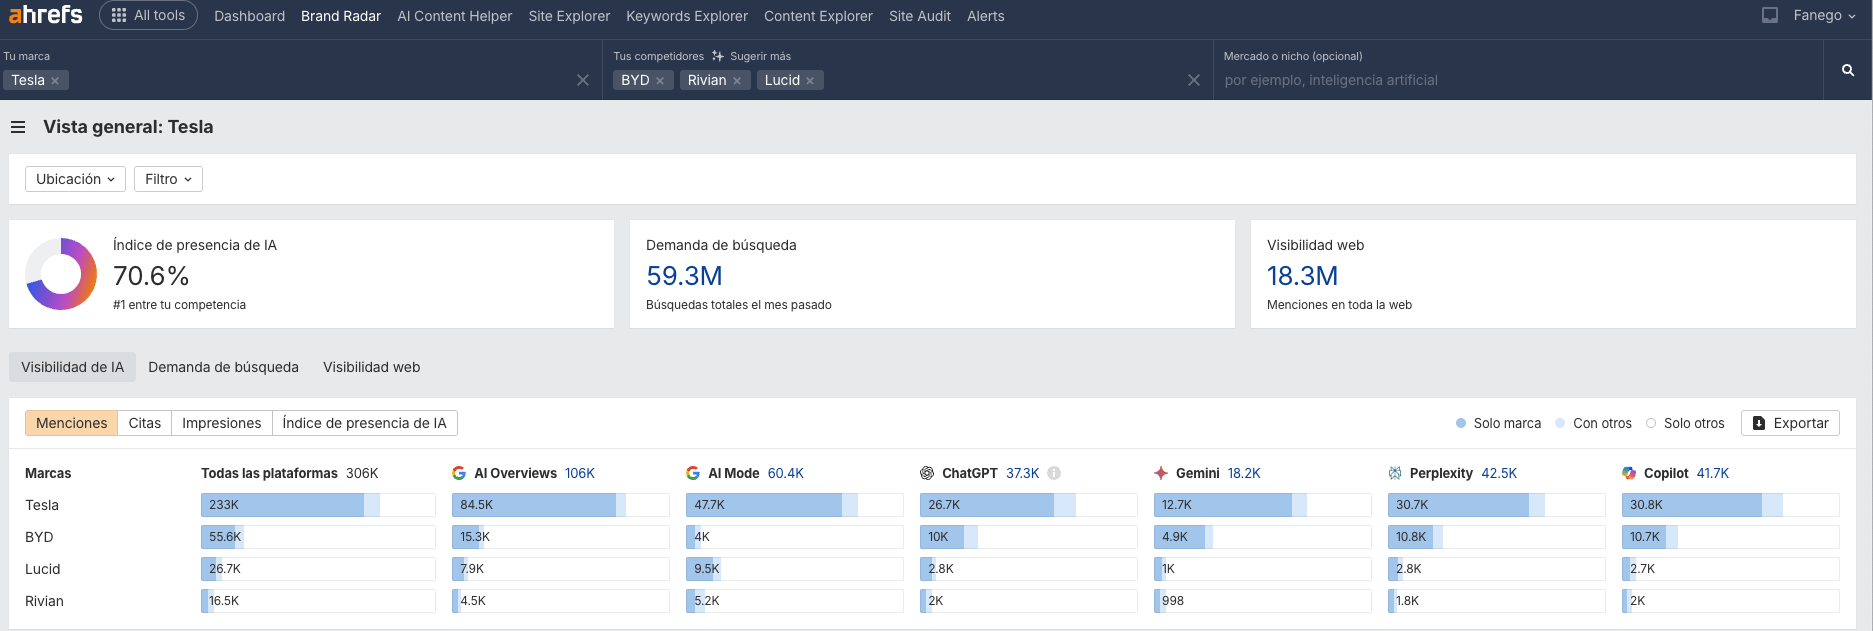Open the Fanego account menu
Viewport: 1873px width, 631px height.
(x=1824, y=16)
